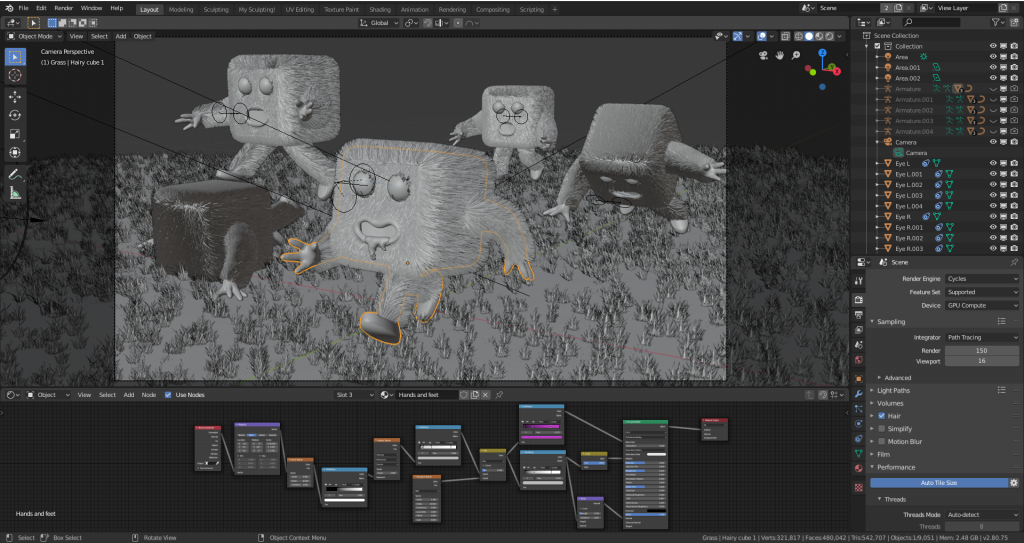Switch to the Sculpting workspace tab
Image resolution: width=1024 pixels, height=543 pixels.
point(215,9)
